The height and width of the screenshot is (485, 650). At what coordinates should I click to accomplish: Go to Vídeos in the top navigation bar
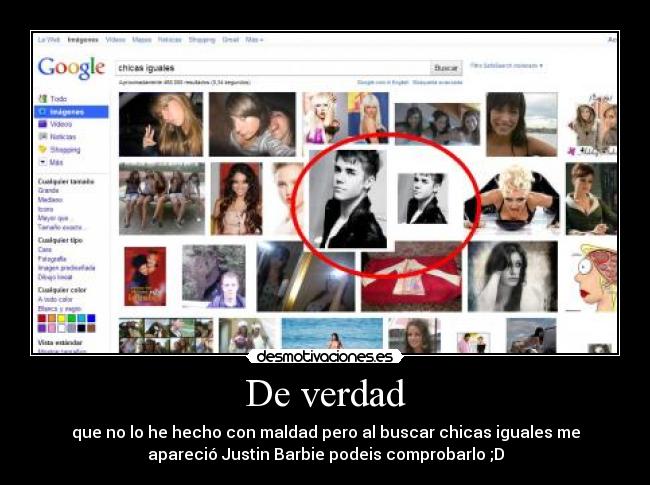point(115,40)
